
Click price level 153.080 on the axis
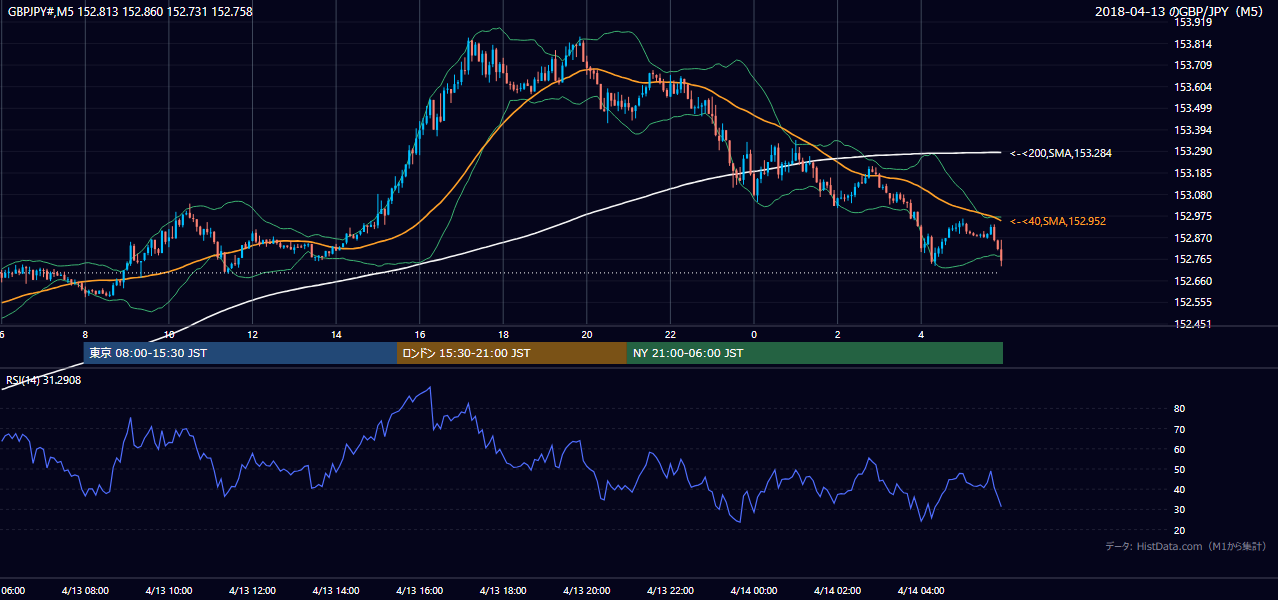1193,195
